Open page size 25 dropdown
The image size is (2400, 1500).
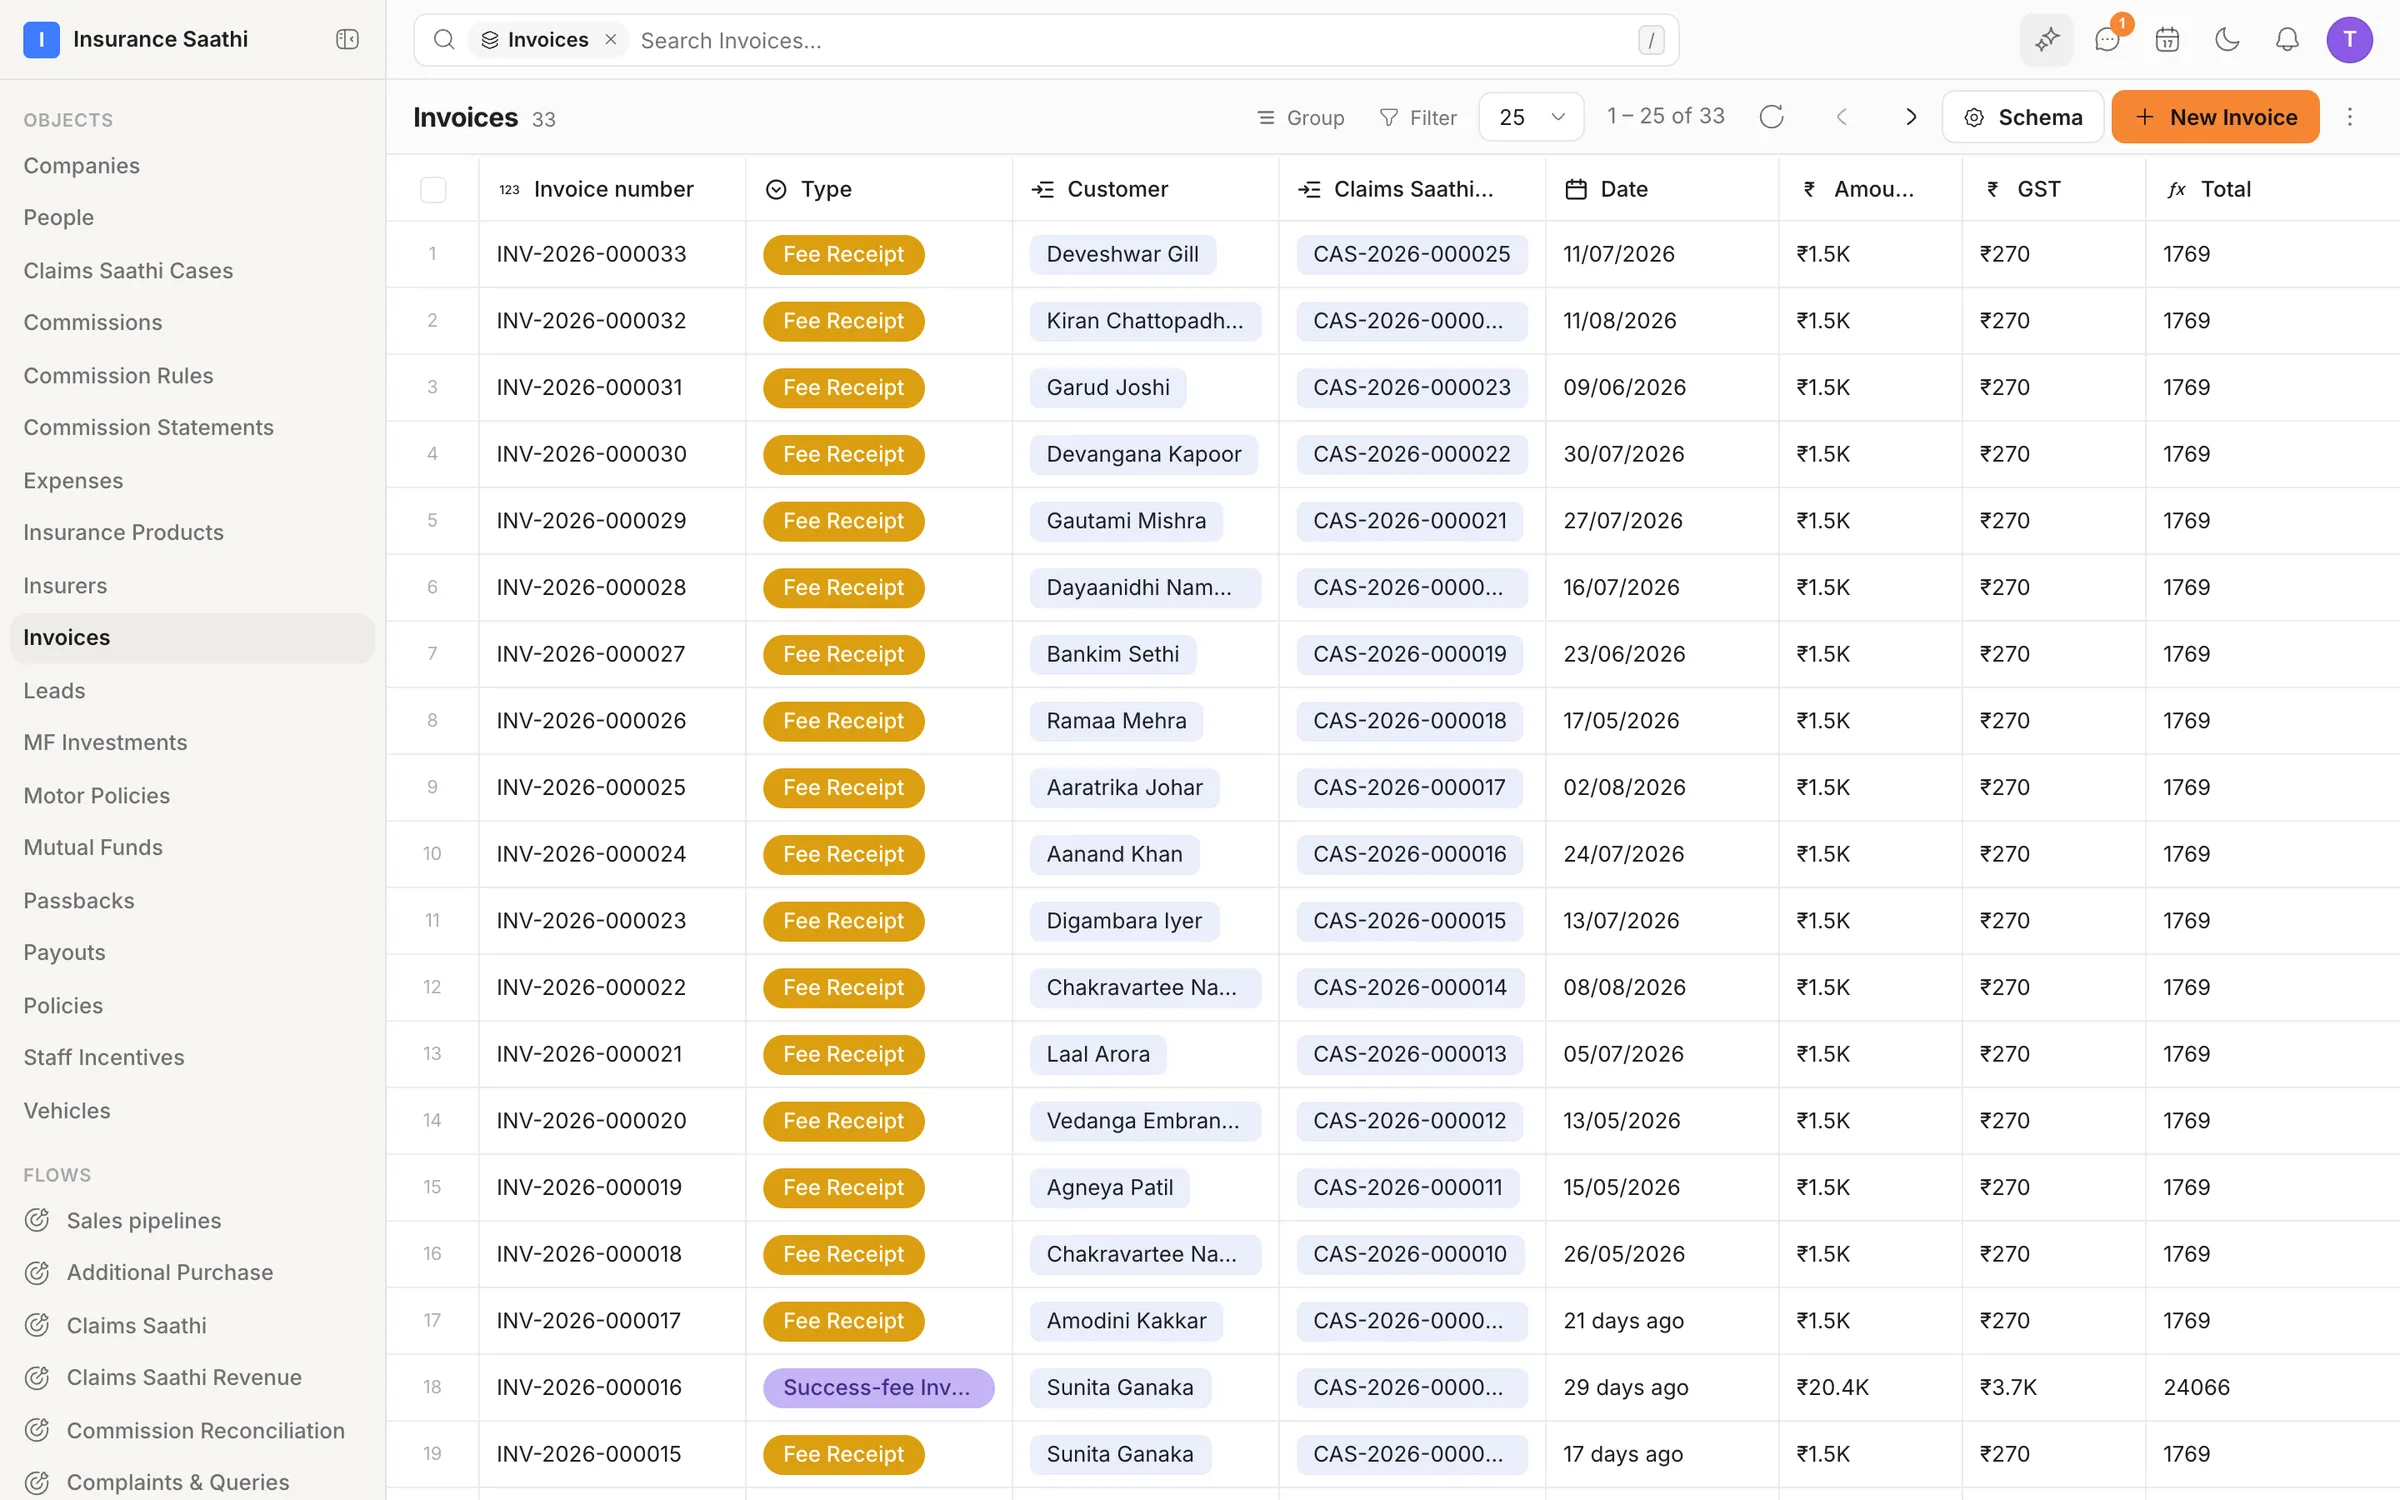[x=1530, y=117]
